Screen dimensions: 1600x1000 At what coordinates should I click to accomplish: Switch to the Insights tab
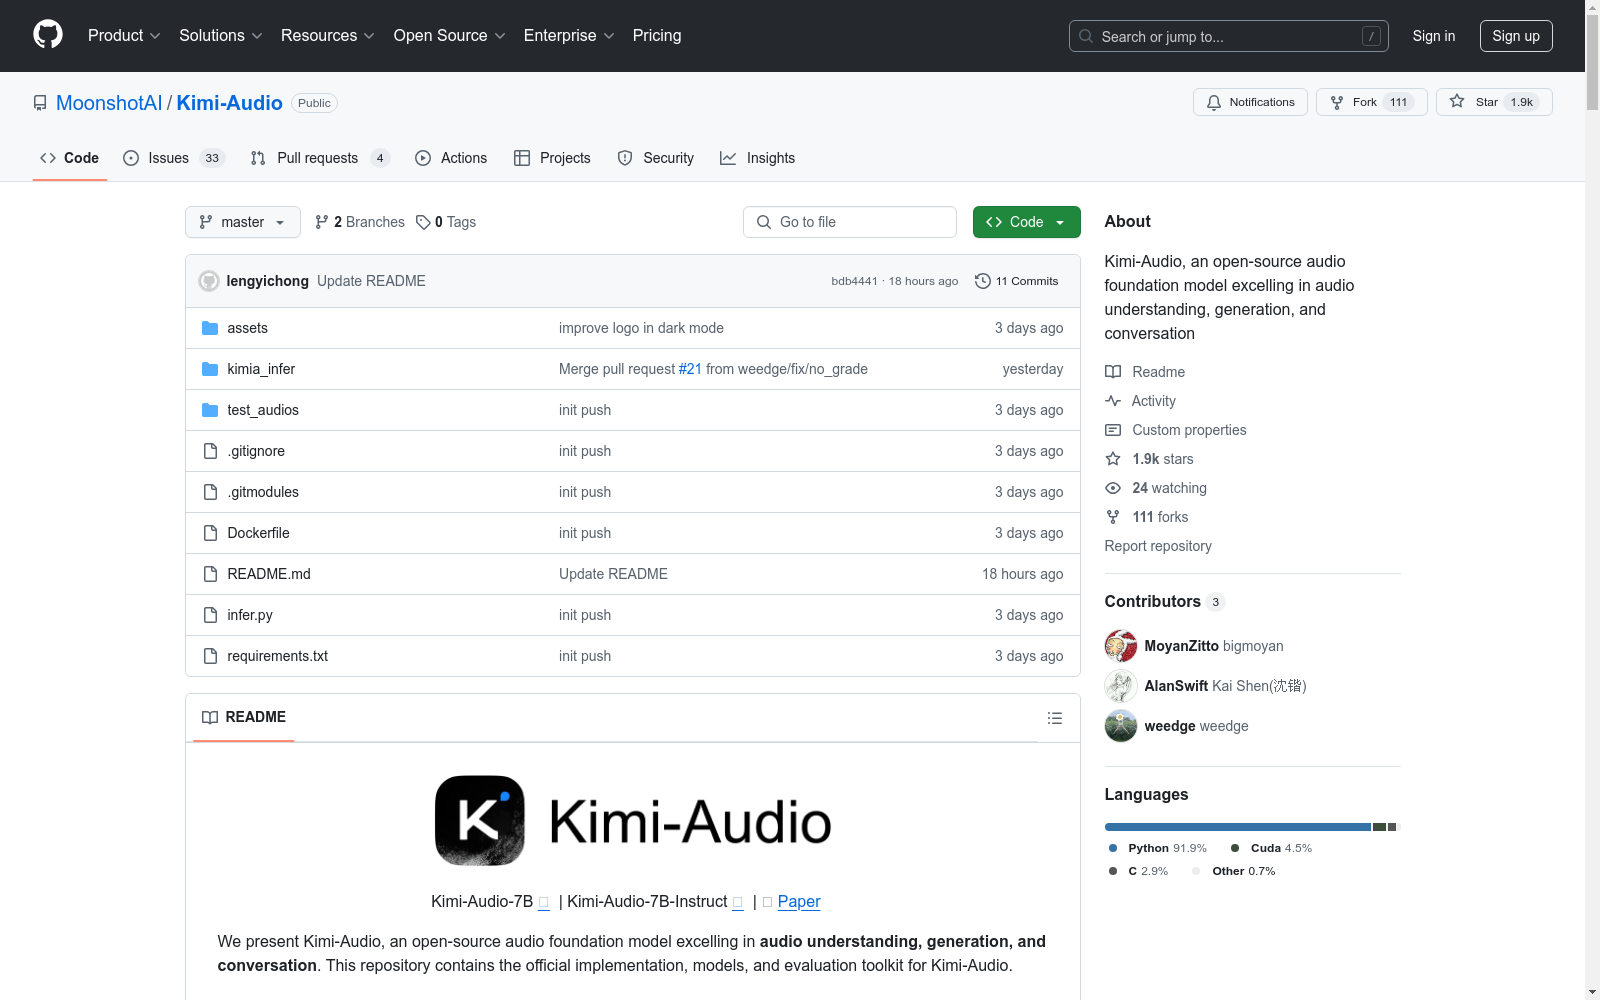(x=758, y=158)
